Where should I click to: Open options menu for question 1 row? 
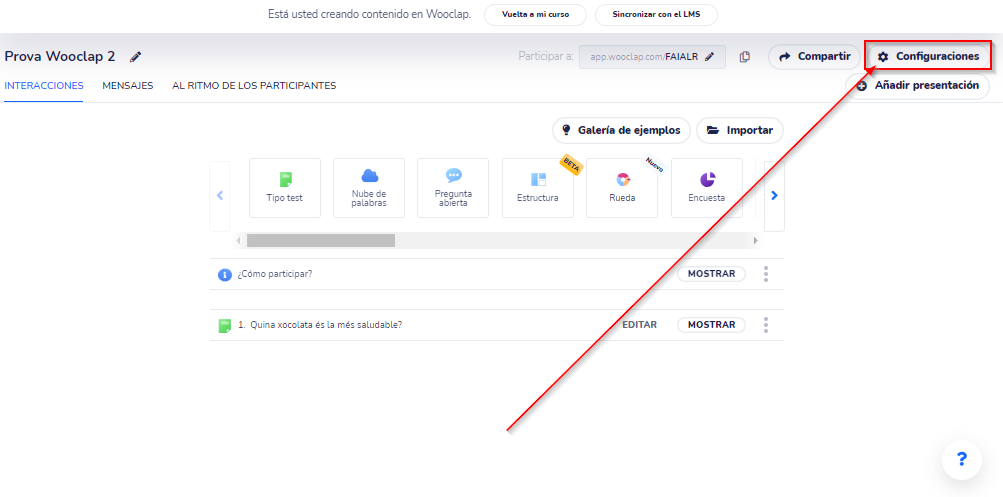pos(766,325)
